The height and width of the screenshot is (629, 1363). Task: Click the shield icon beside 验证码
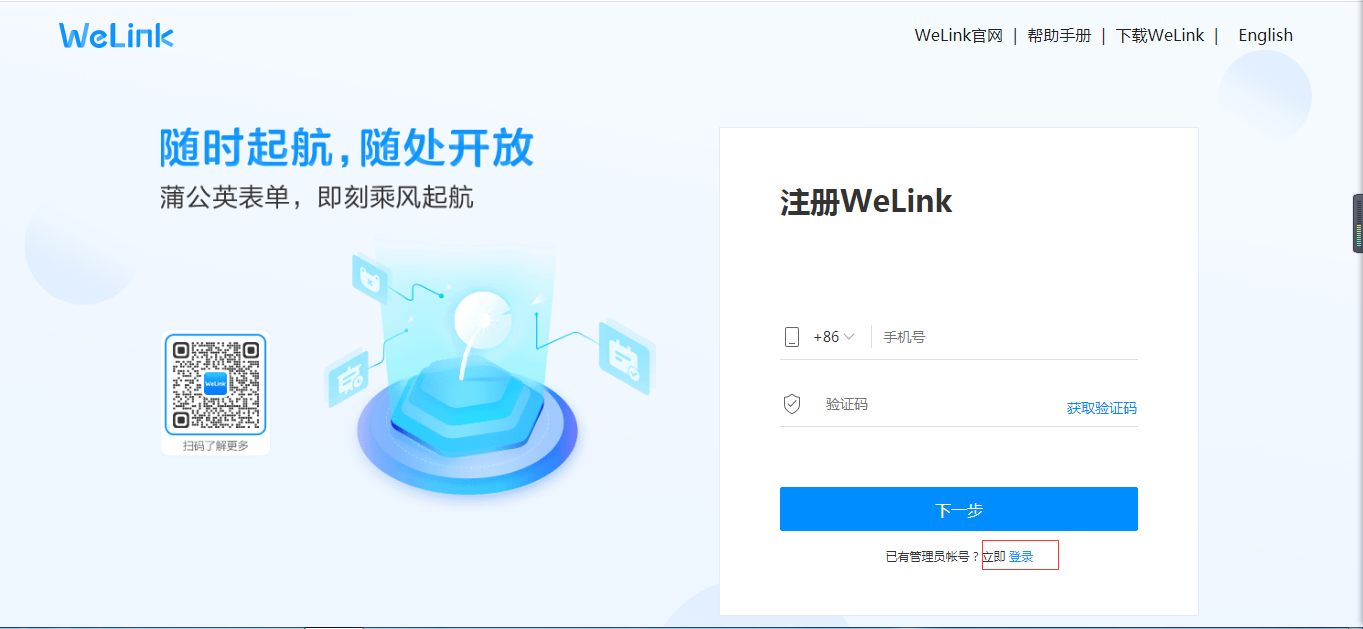792,404
